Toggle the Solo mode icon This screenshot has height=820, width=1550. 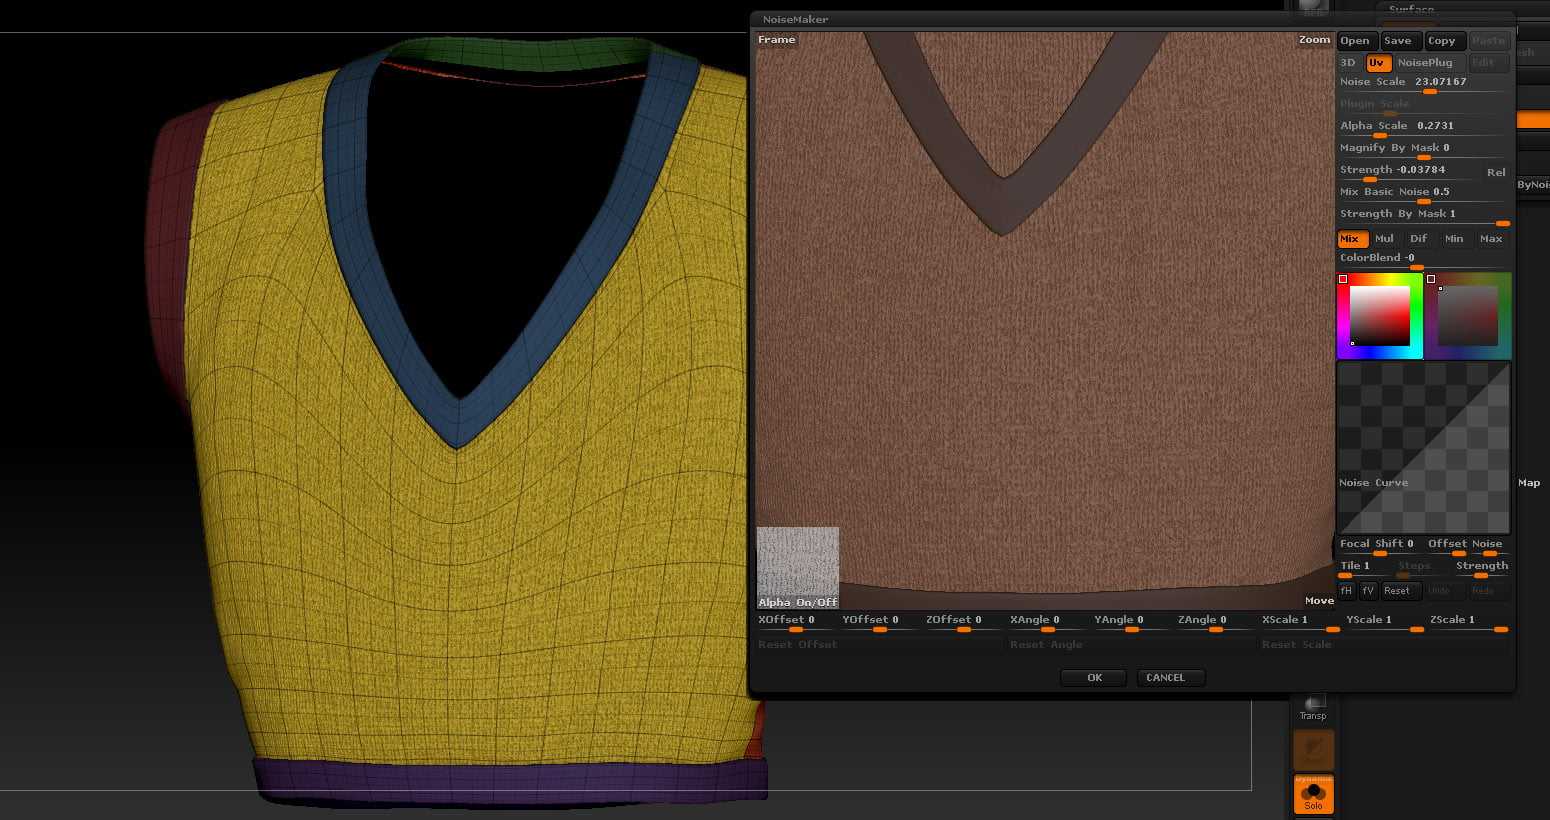1313,795
